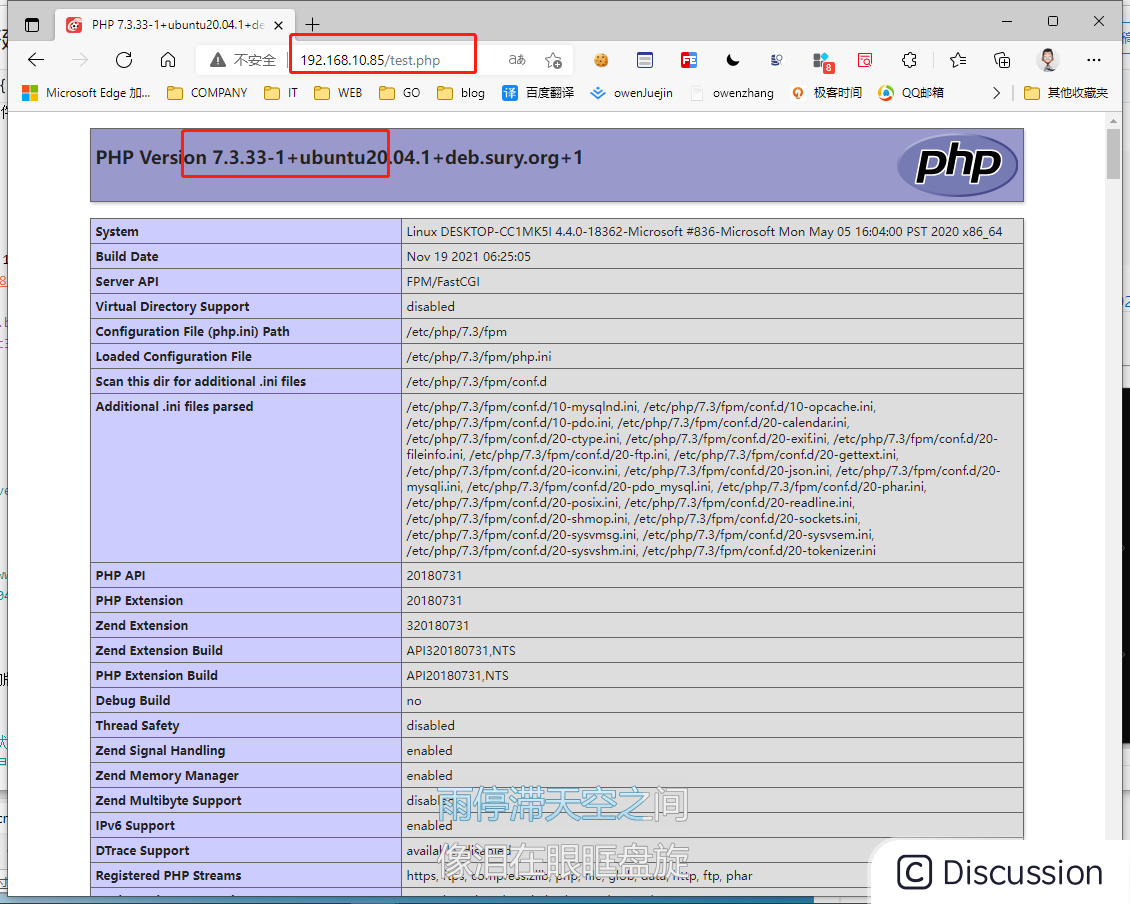Show the not secure site info warning

(x=243, y=60)
